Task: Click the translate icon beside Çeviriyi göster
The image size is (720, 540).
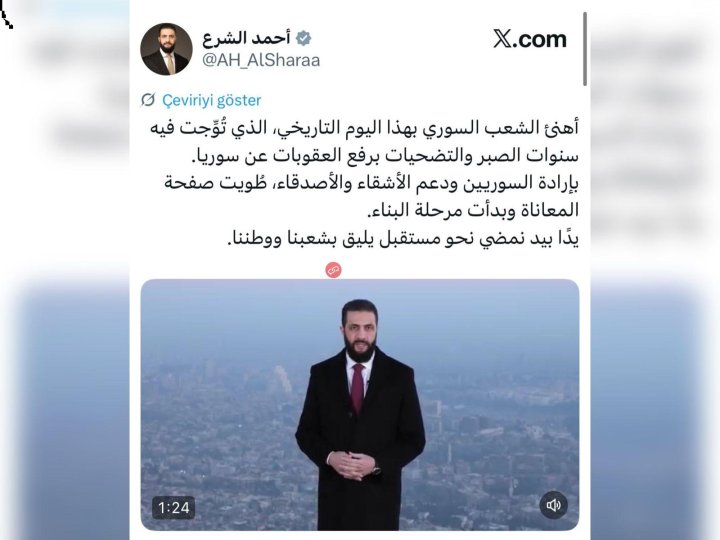Action: coord(148,100)
